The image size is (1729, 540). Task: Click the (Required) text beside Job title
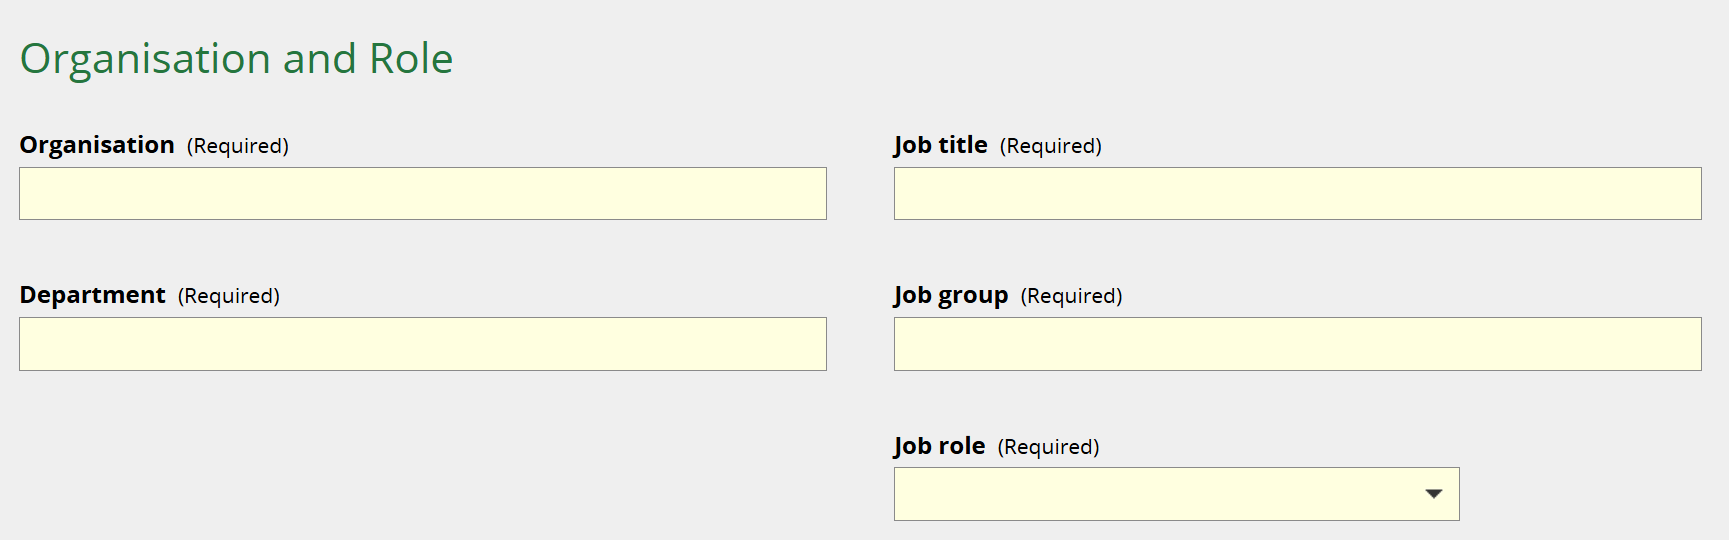1051,147
